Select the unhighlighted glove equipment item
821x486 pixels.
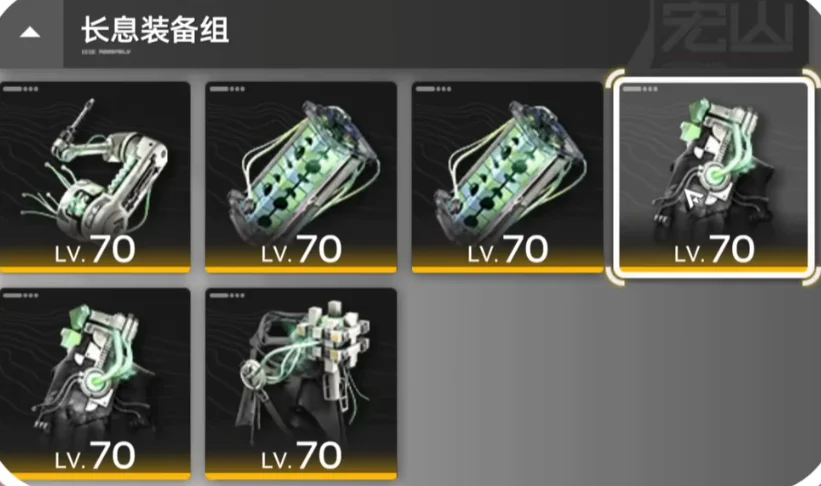pos(95,384)
